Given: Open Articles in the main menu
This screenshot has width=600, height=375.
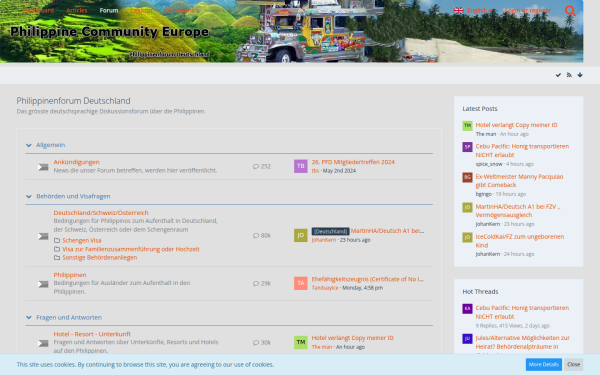Looking at the screenshot, I should coord(77,10).
